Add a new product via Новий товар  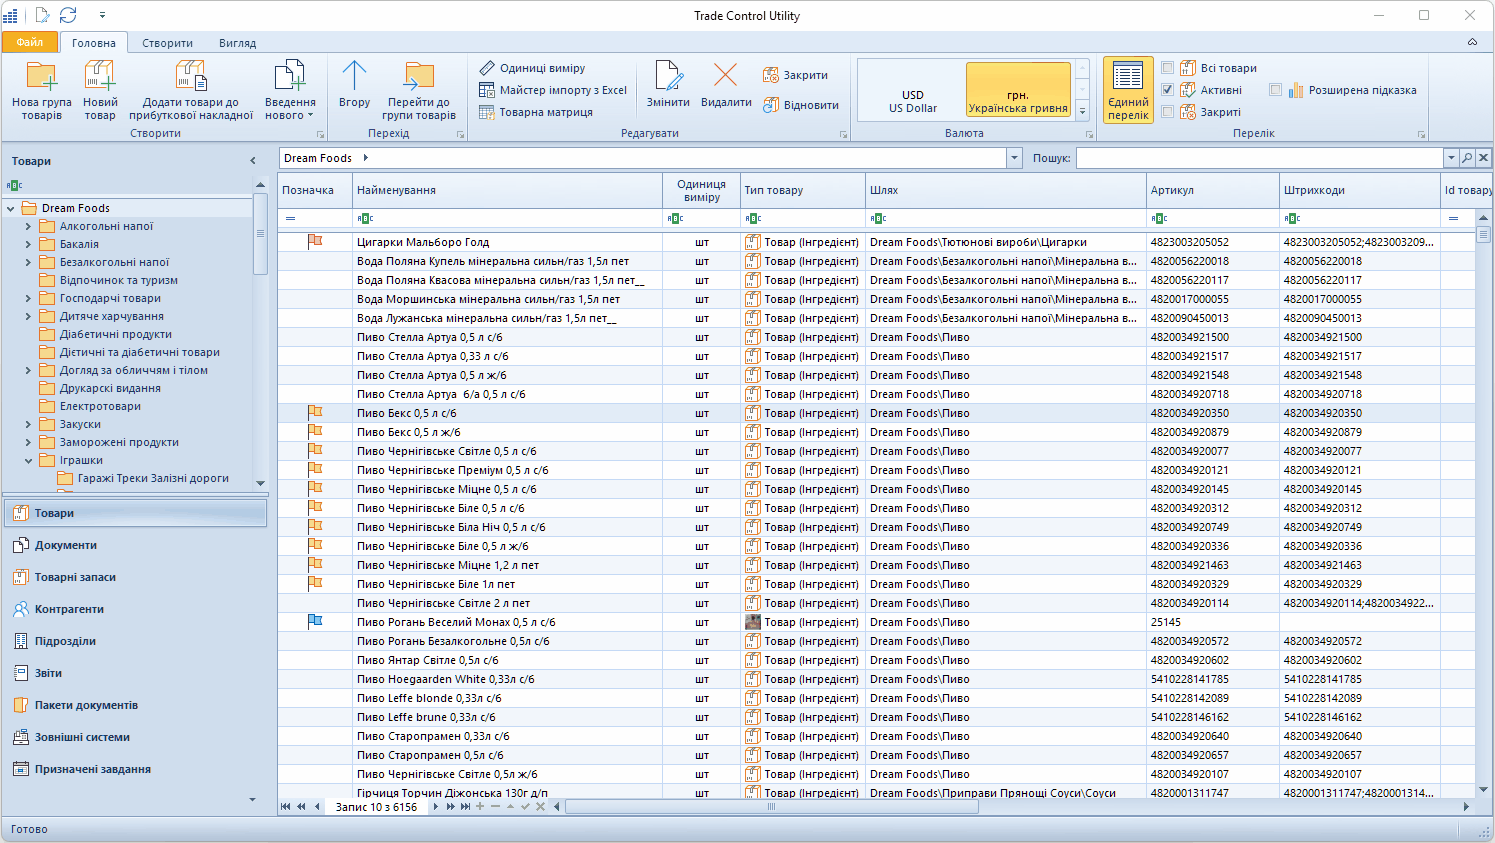pyautogui.click(x=100, y=88)
